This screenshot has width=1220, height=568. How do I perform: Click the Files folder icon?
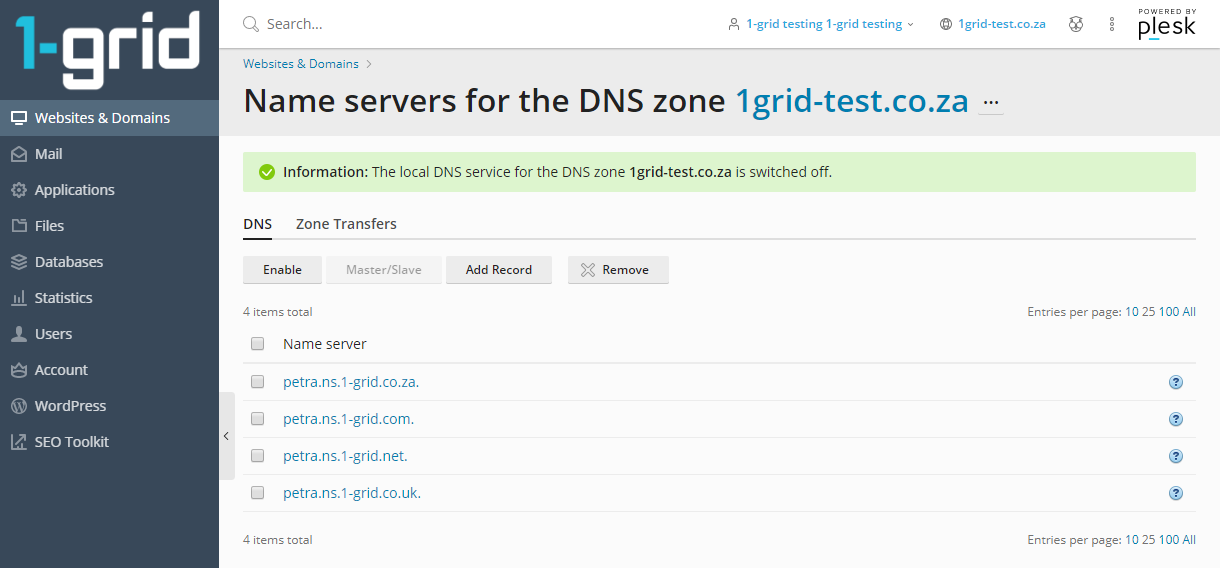coord(18,226)
